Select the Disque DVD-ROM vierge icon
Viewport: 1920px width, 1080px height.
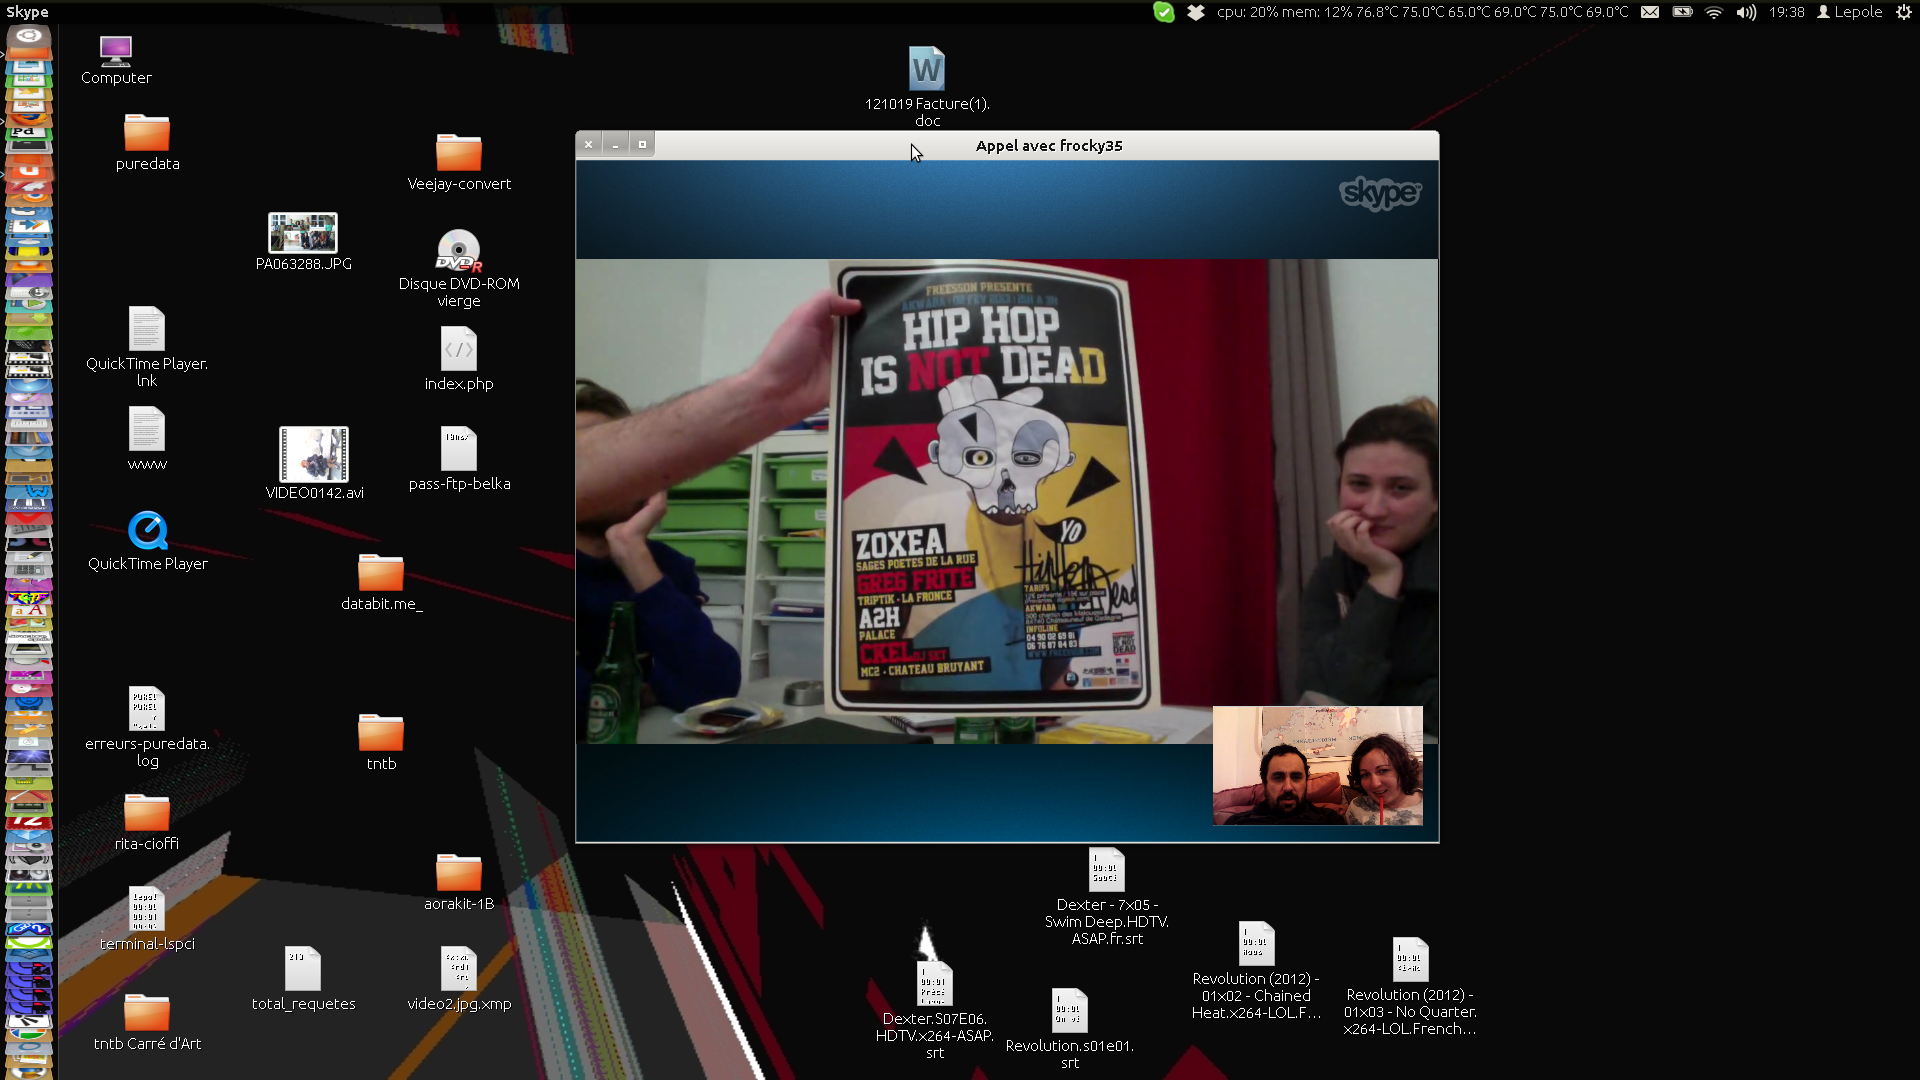pyautogui.click(x=458, y=251)
